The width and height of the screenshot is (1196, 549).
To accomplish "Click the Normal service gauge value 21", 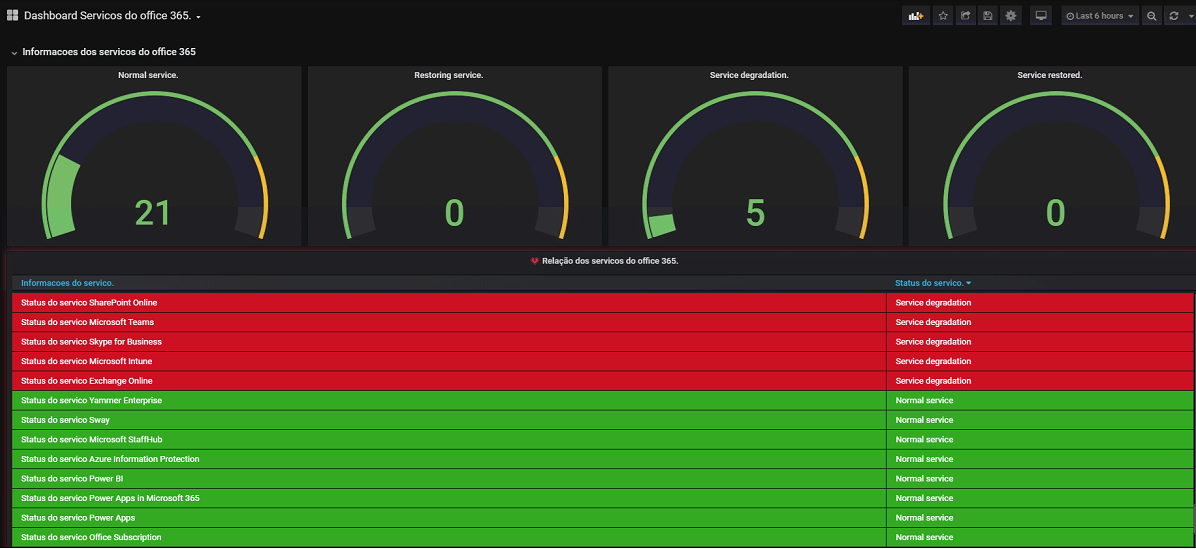I will 153,214.
